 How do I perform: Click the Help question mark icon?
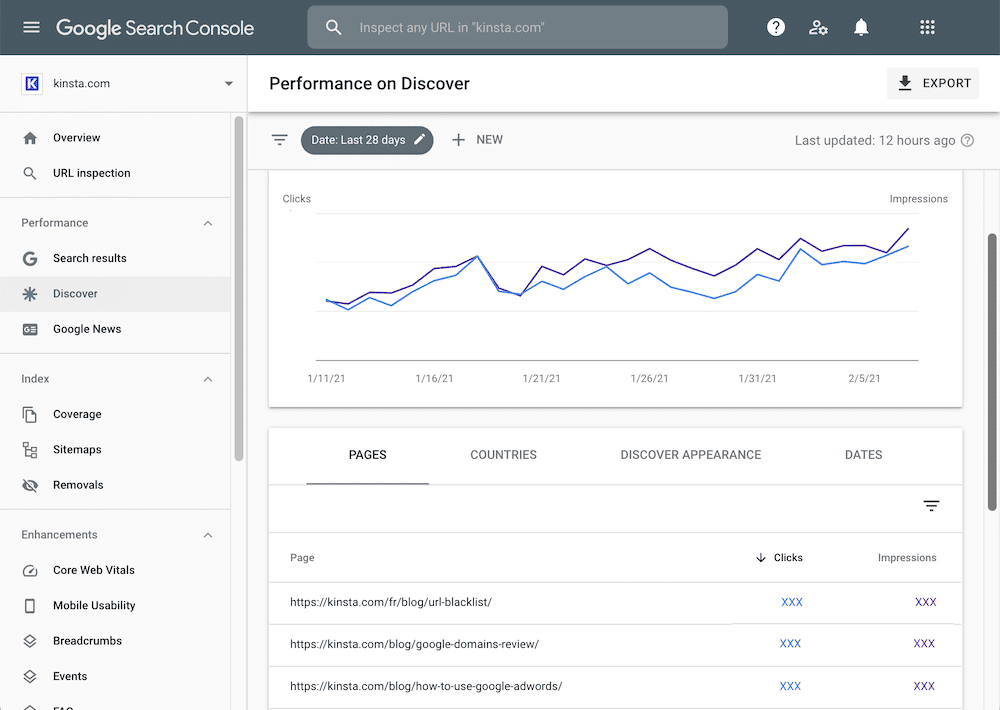[x=776, y=27]
